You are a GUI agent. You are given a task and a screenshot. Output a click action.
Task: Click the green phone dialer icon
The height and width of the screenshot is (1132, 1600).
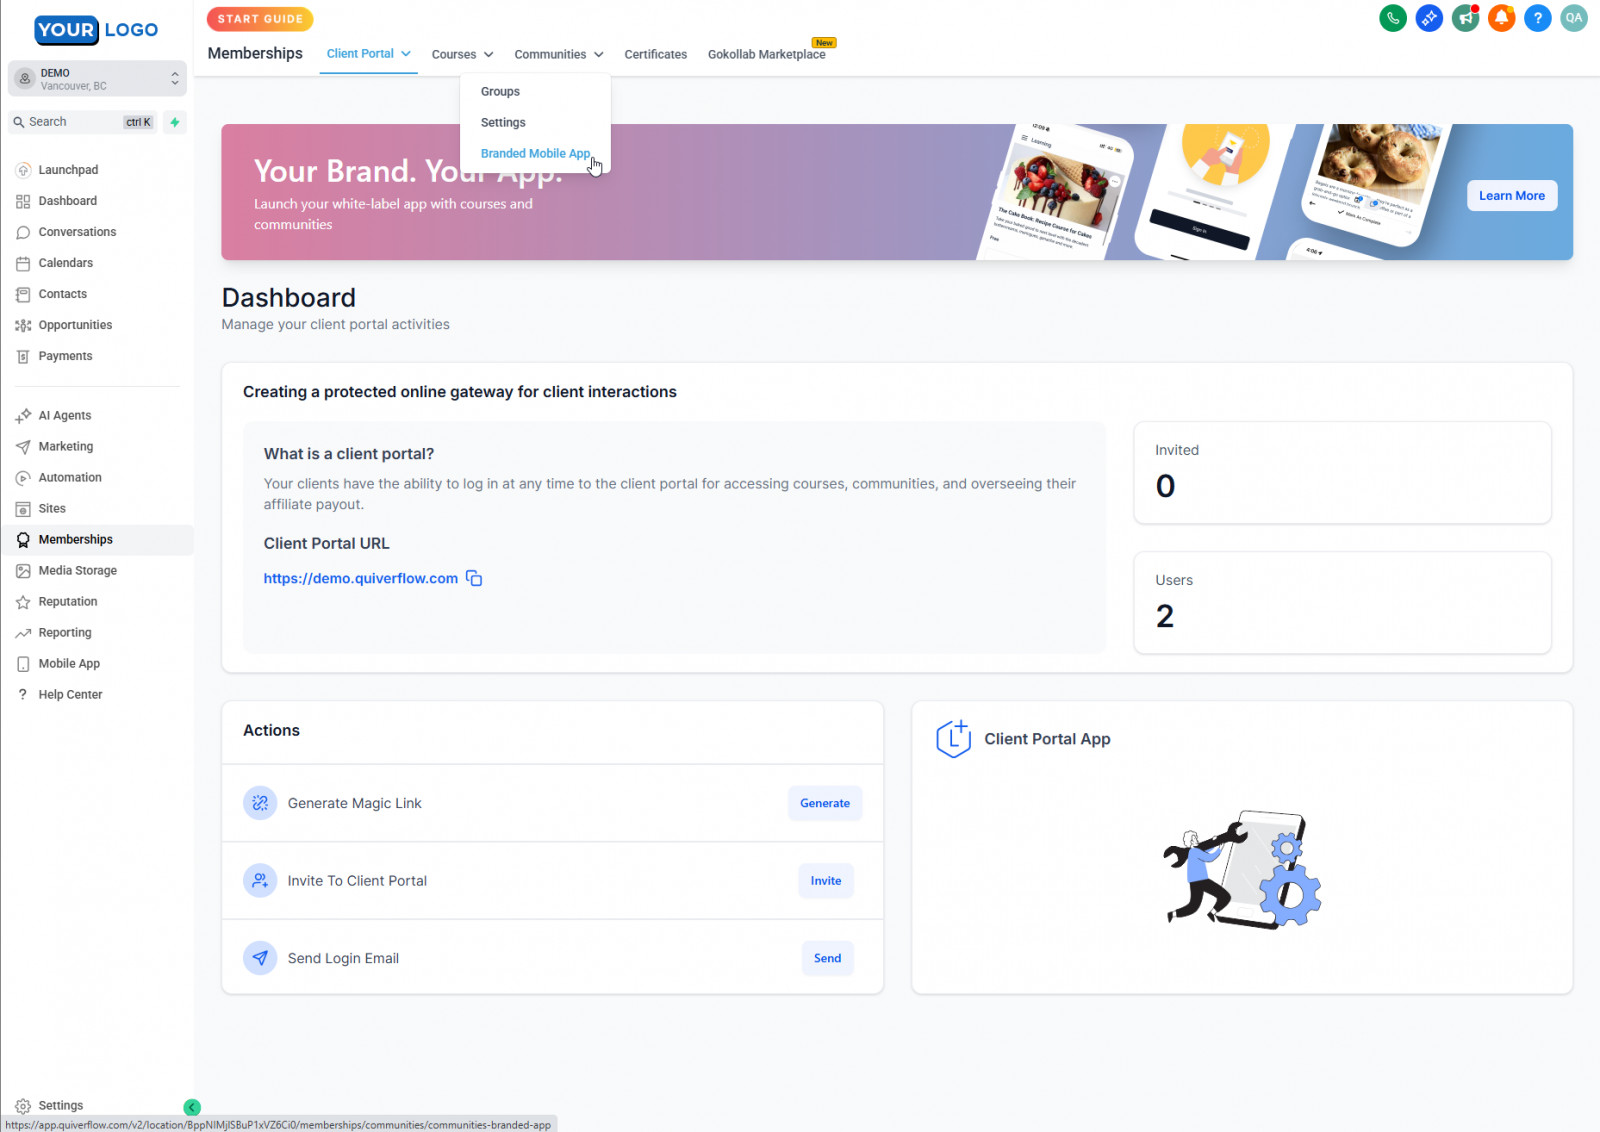(1392, 18)
